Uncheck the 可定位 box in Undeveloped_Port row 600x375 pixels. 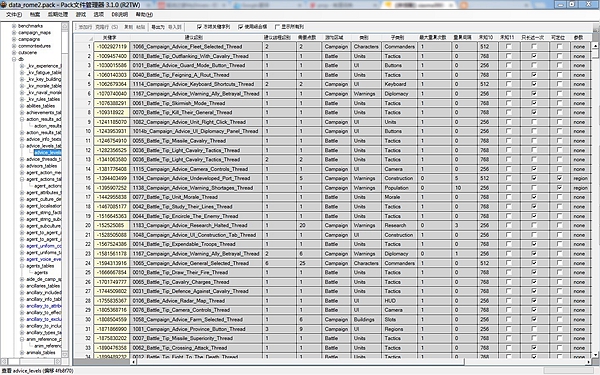559,178
